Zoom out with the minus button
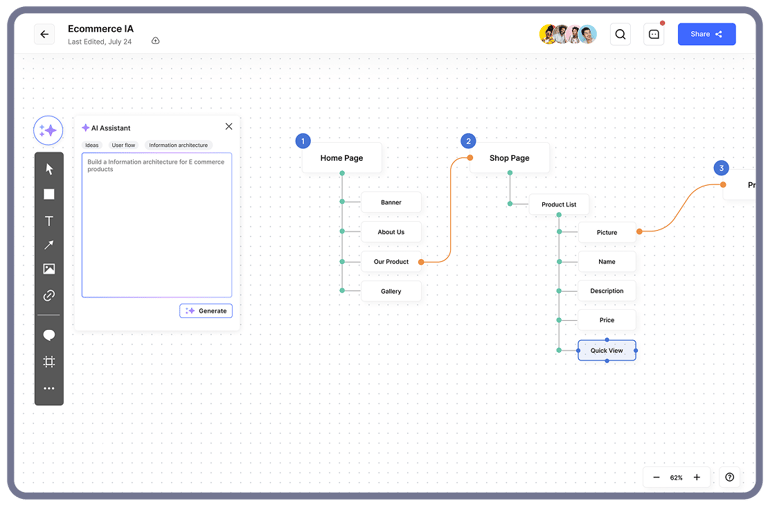Screen dimensions: 768x510 click(656, 477)
